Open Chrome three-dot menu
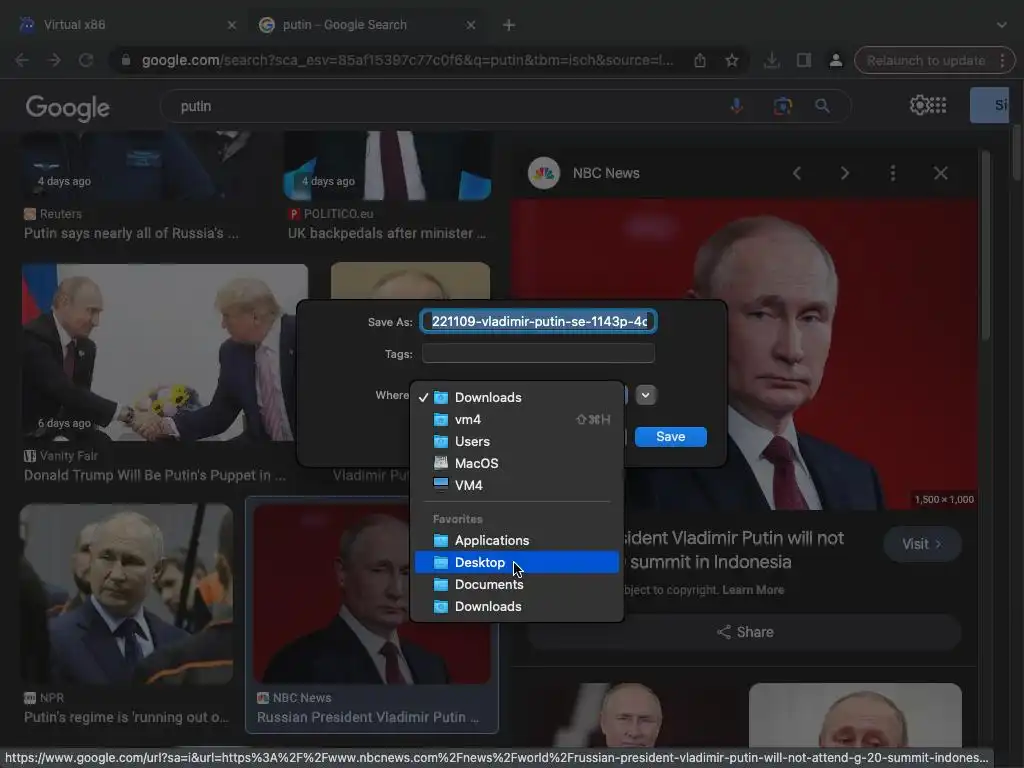The height and width of the screenshot is (768, 1024). [x=1002, y=60]
